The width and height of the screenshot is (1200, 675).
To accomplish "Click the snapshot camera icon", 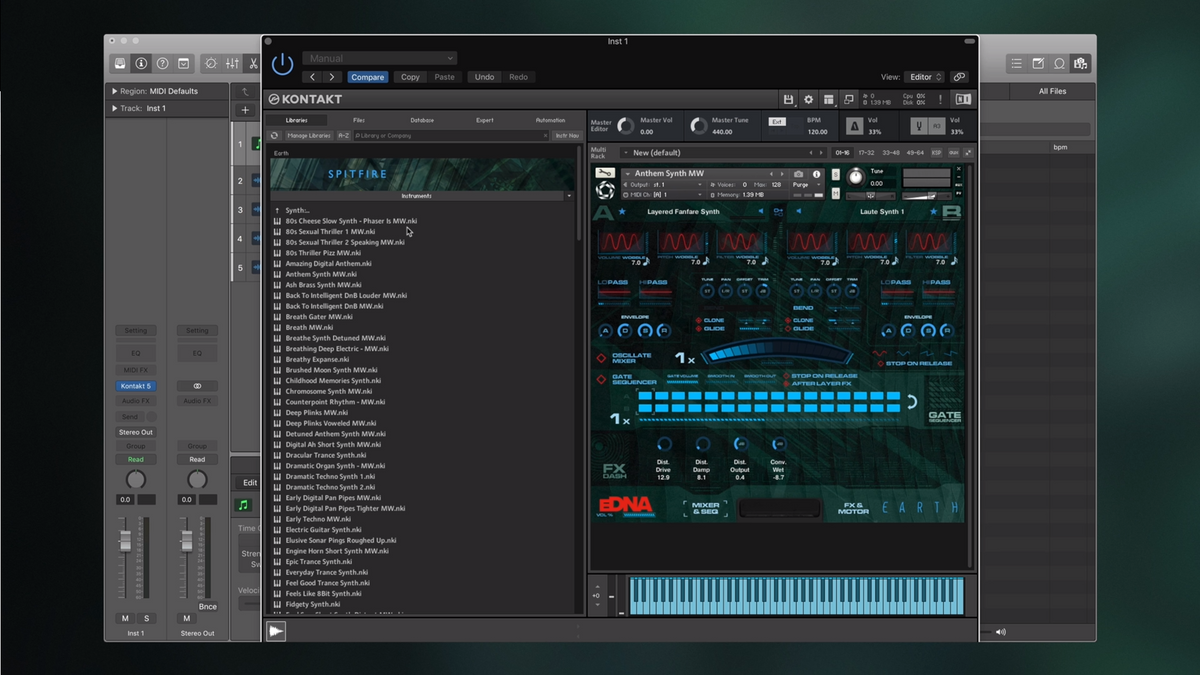I will coord(799,174).
